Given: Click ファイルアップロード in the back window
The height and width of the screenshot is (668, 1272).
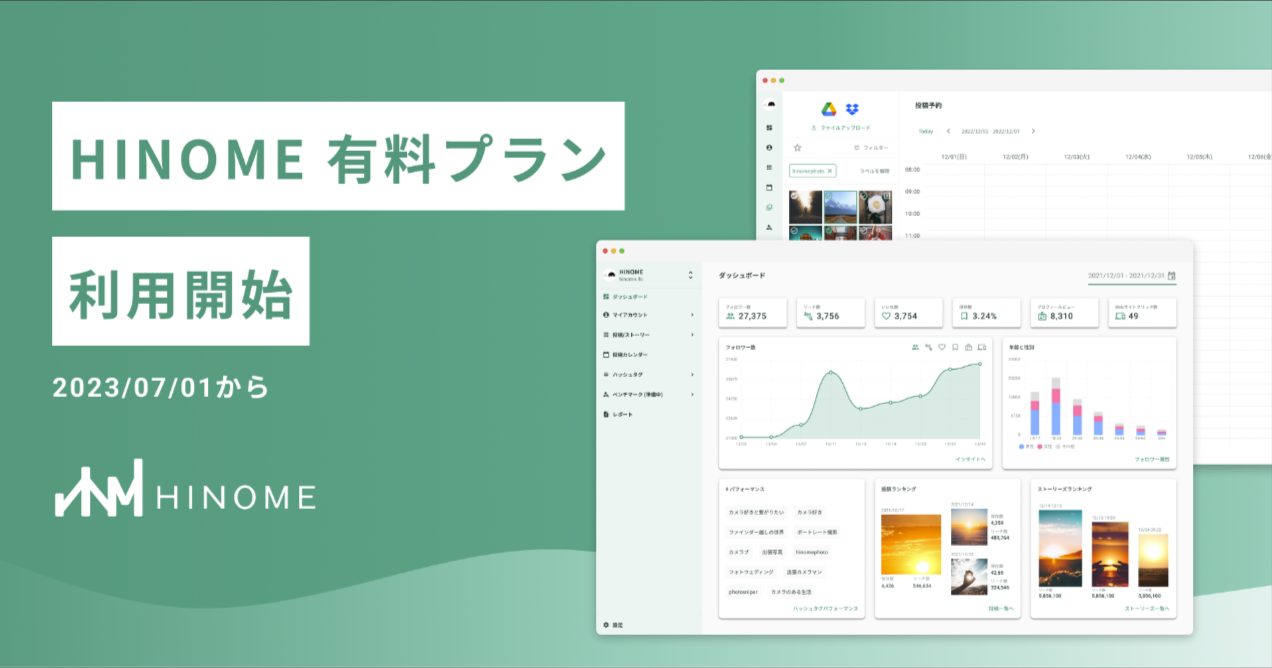Looking at the screenshot, I should point(840,128).
